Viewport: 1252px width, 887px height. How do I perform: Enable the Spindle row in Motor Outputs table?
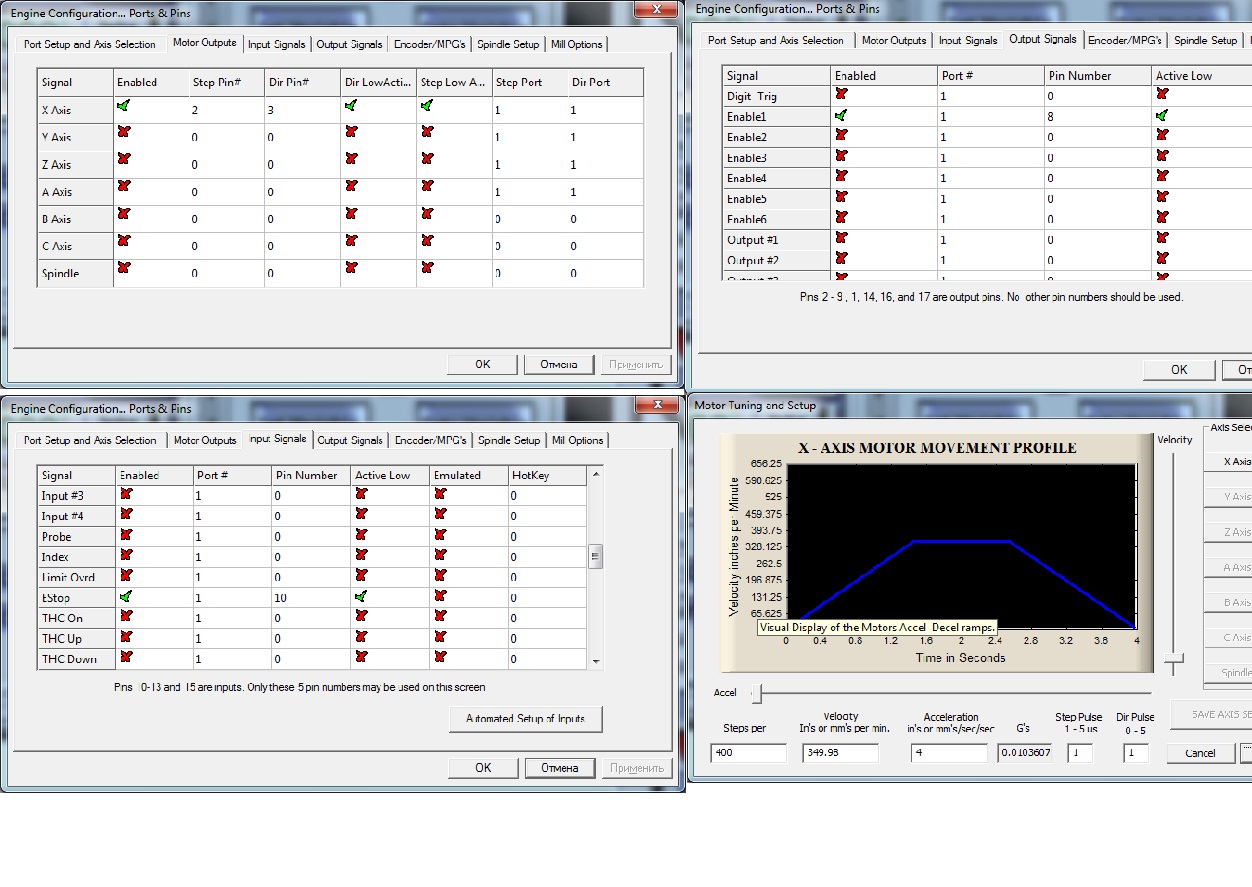[123, 267]
